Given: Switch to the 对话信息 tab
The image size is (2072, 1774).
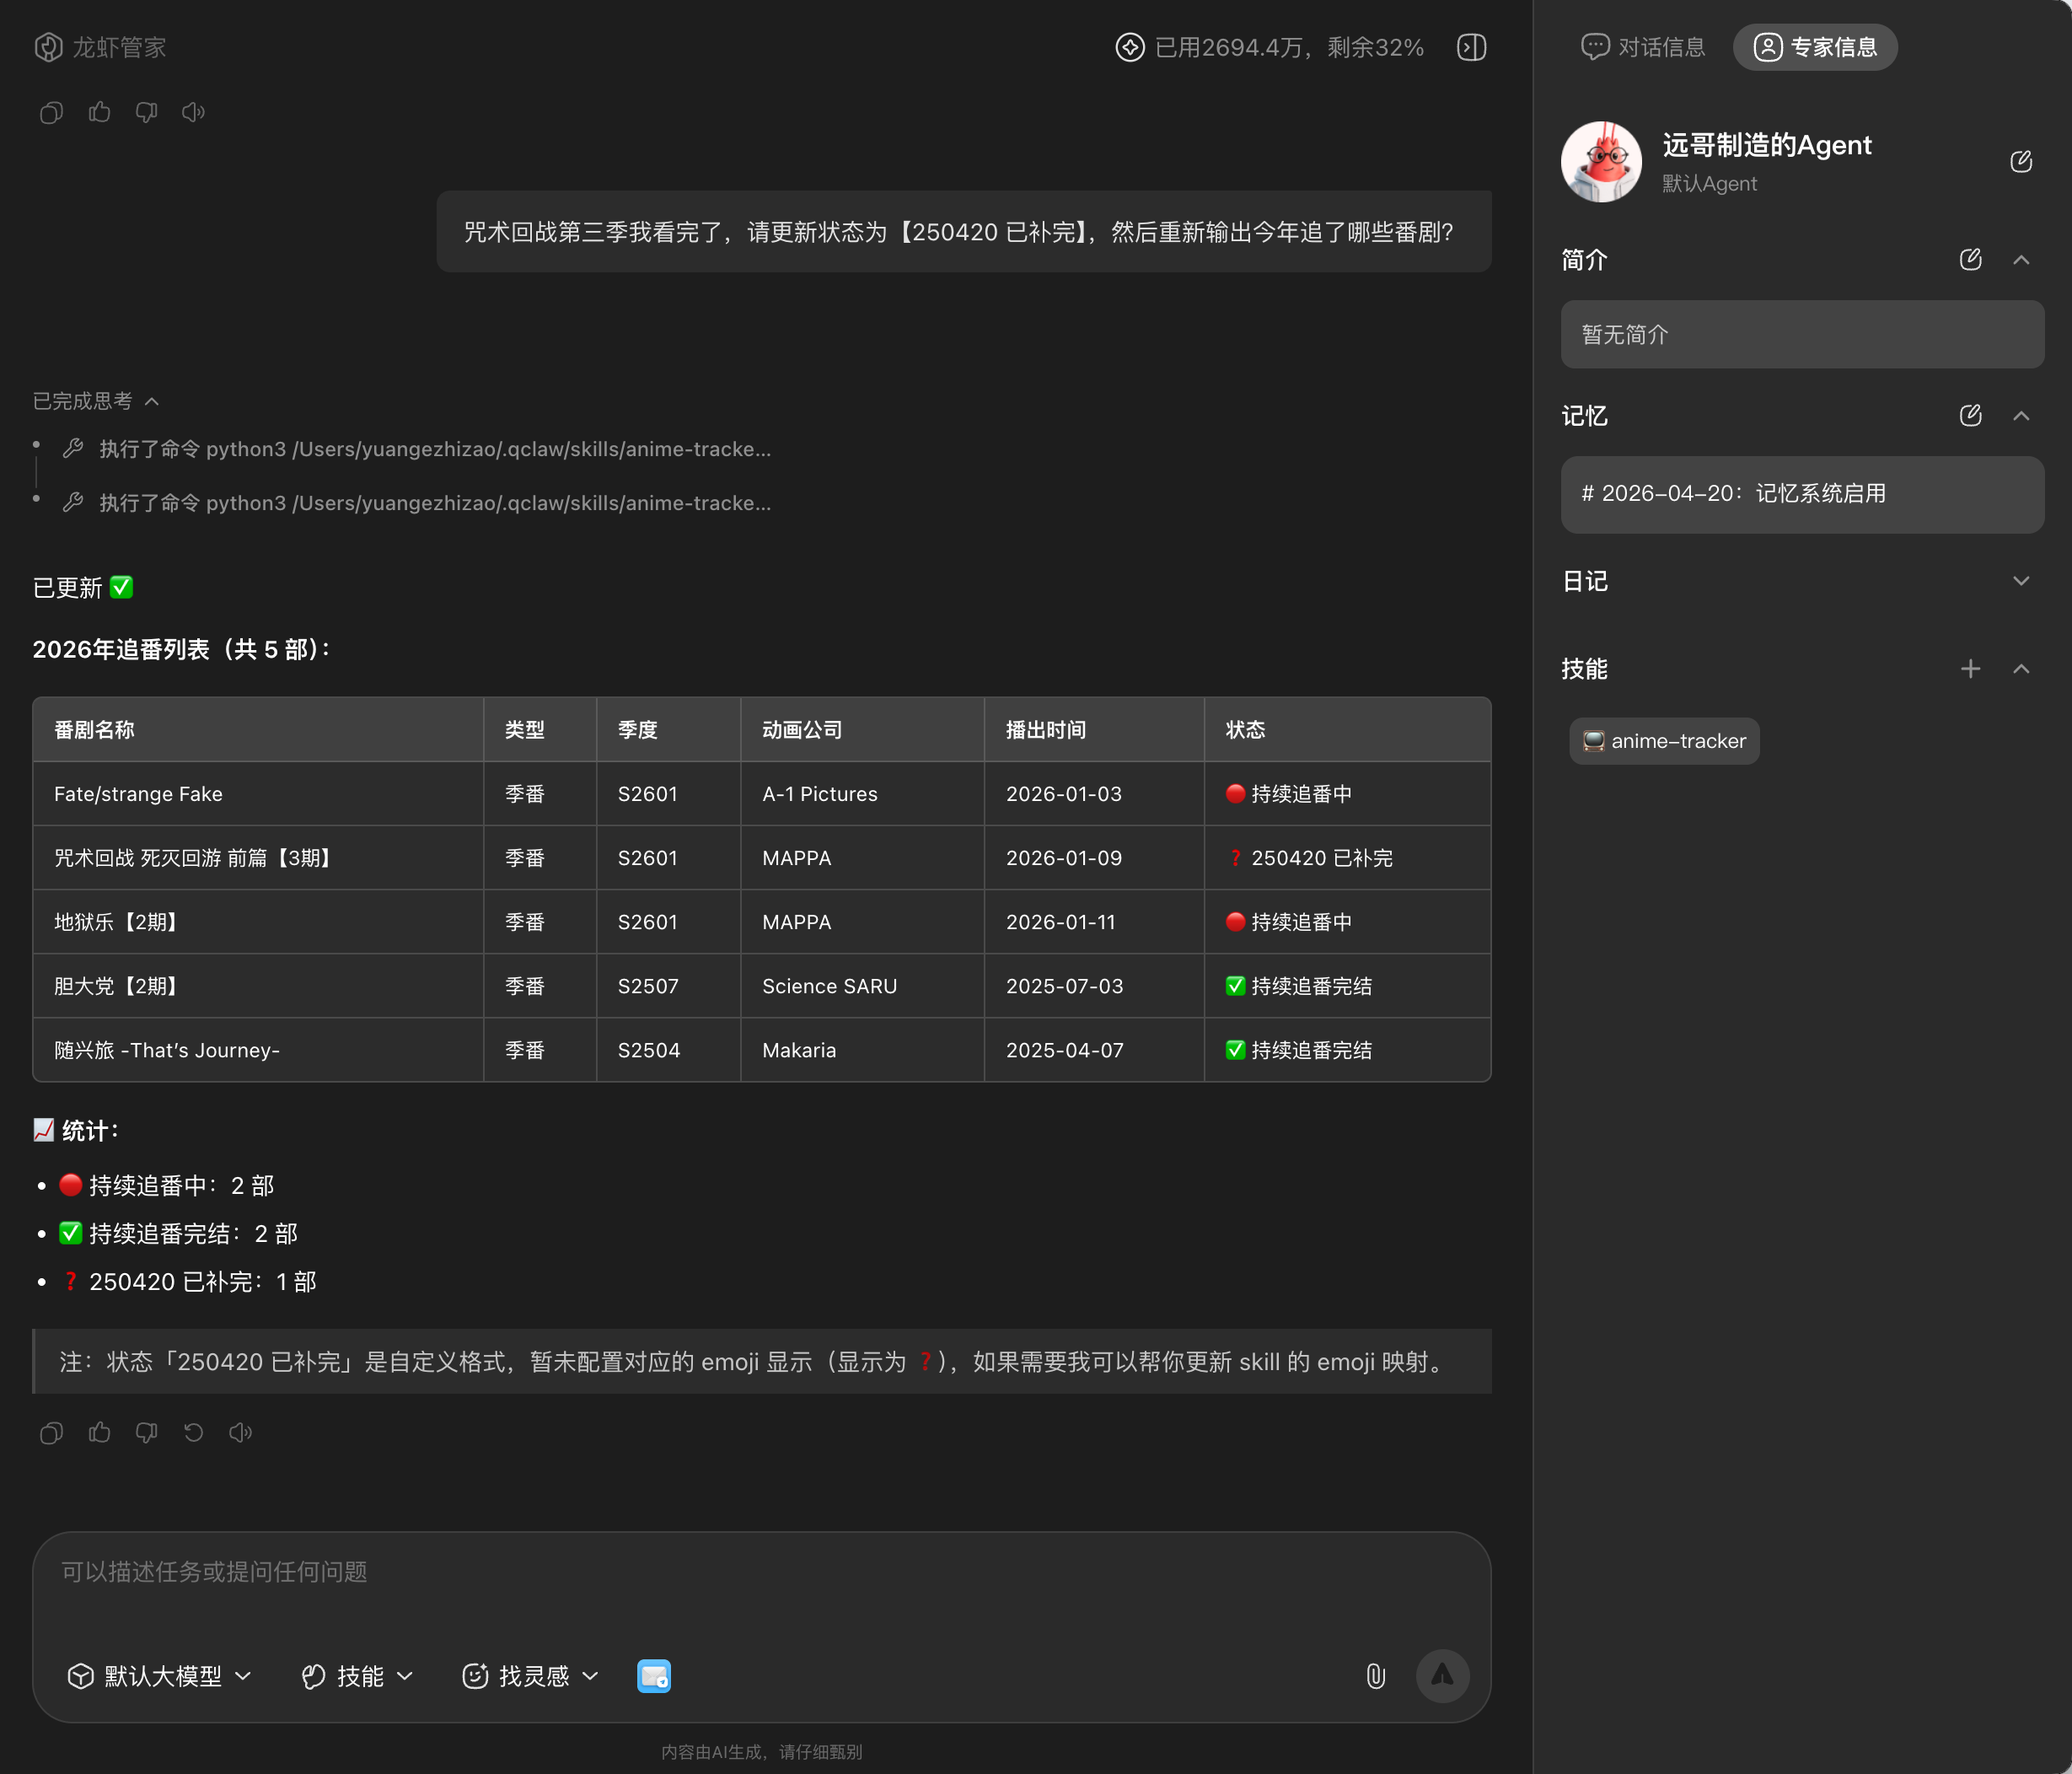Looking at the screenshot, I should click(1643, 47).
